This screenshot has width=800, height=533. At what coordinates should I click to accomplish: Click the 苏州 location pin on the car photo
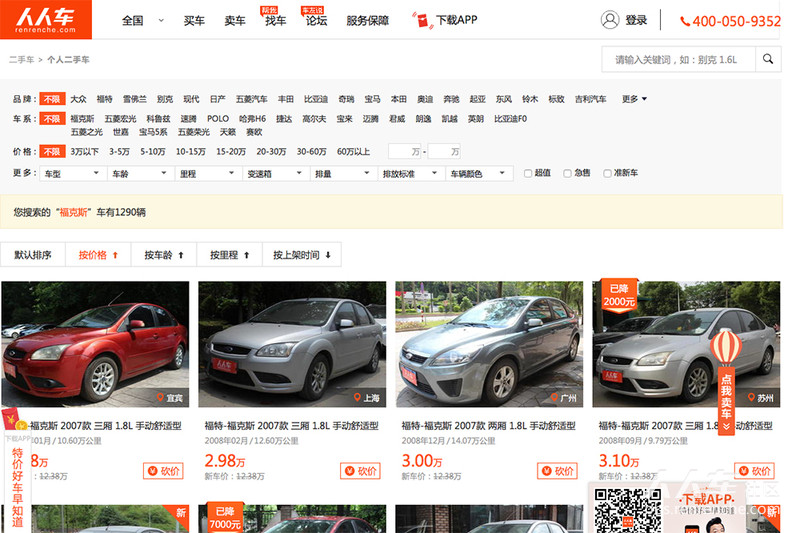(752, 397)
